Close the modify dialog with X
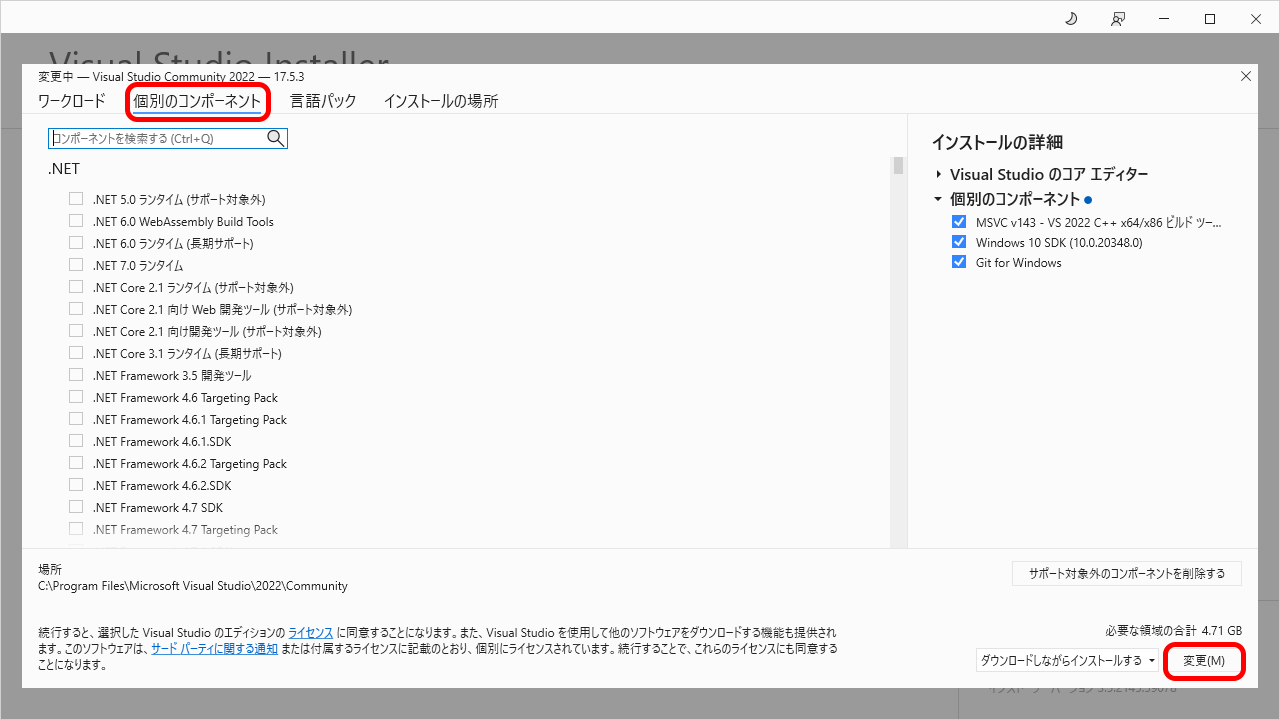1280x720 pixels. 1245,76
